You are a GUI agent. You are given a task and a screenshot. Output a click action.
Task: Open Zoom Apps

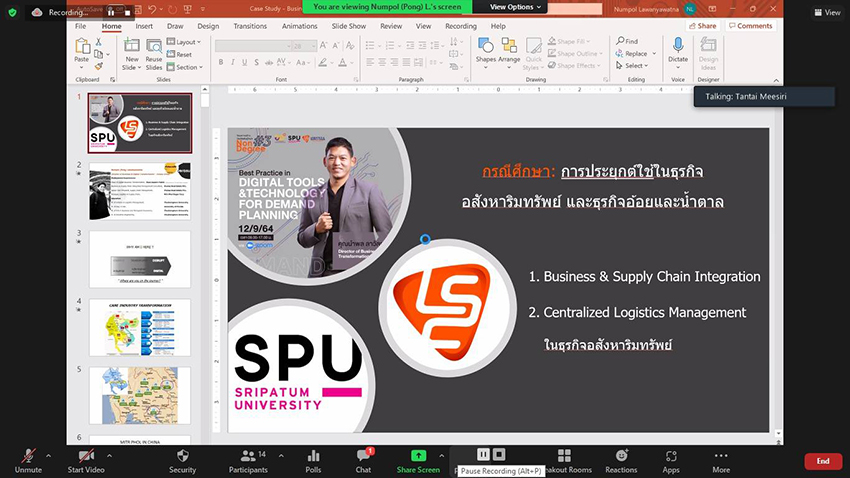point(671,461)
